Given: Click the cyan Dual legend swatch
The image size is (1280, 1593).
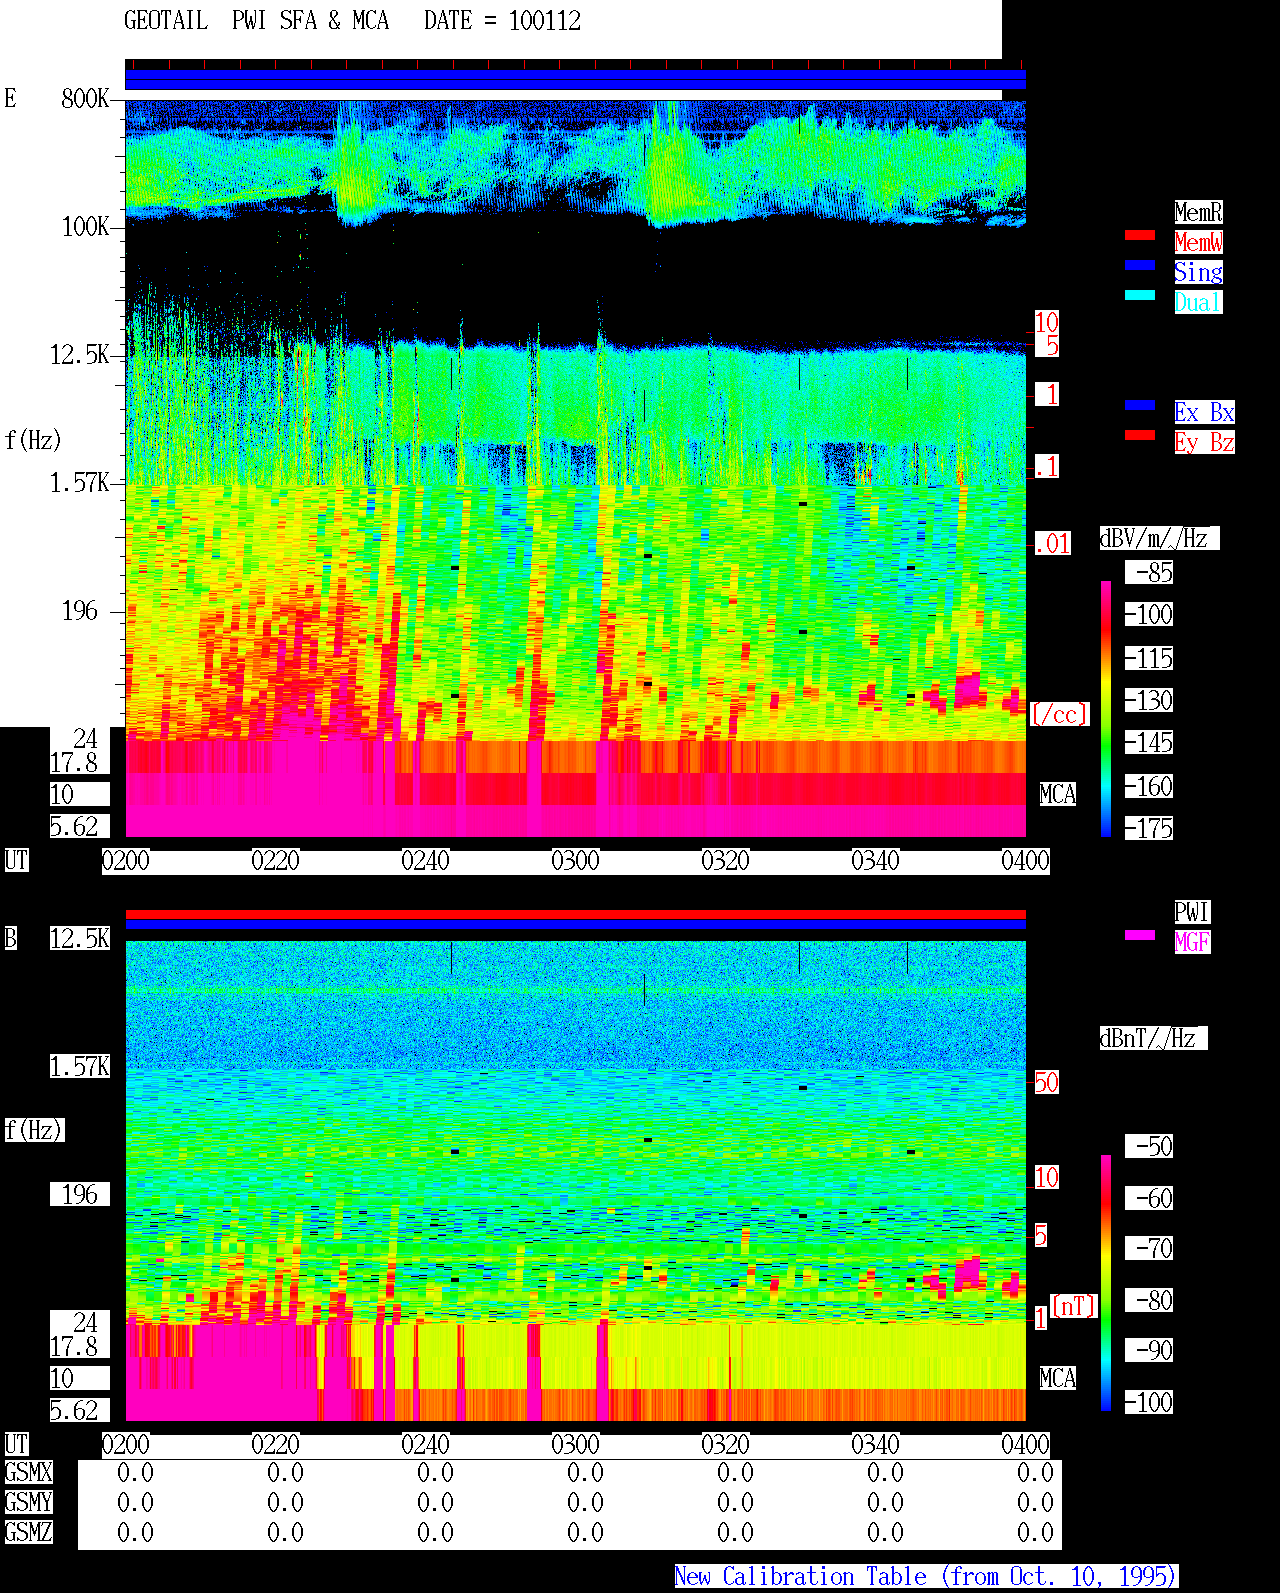Looking at the screenshot, I should 1140,295.
